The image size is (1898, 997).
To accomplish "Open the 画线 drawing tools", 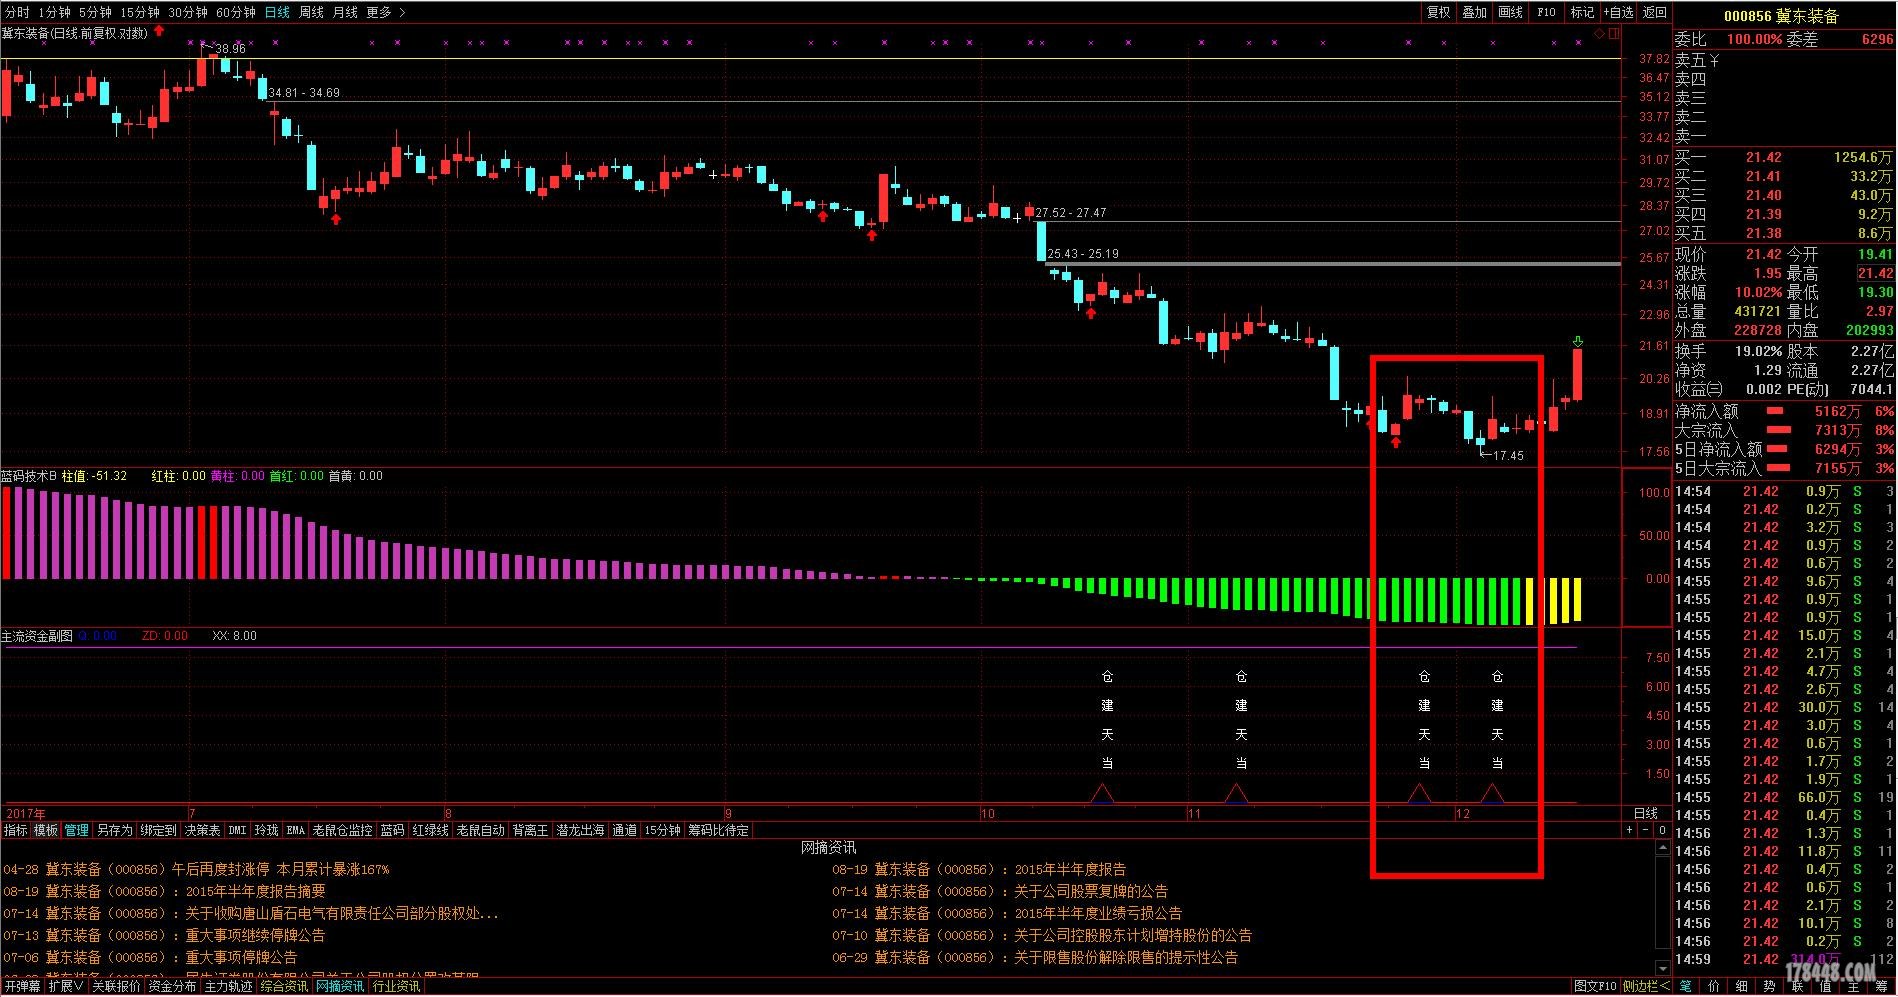I will point(1510,12).
